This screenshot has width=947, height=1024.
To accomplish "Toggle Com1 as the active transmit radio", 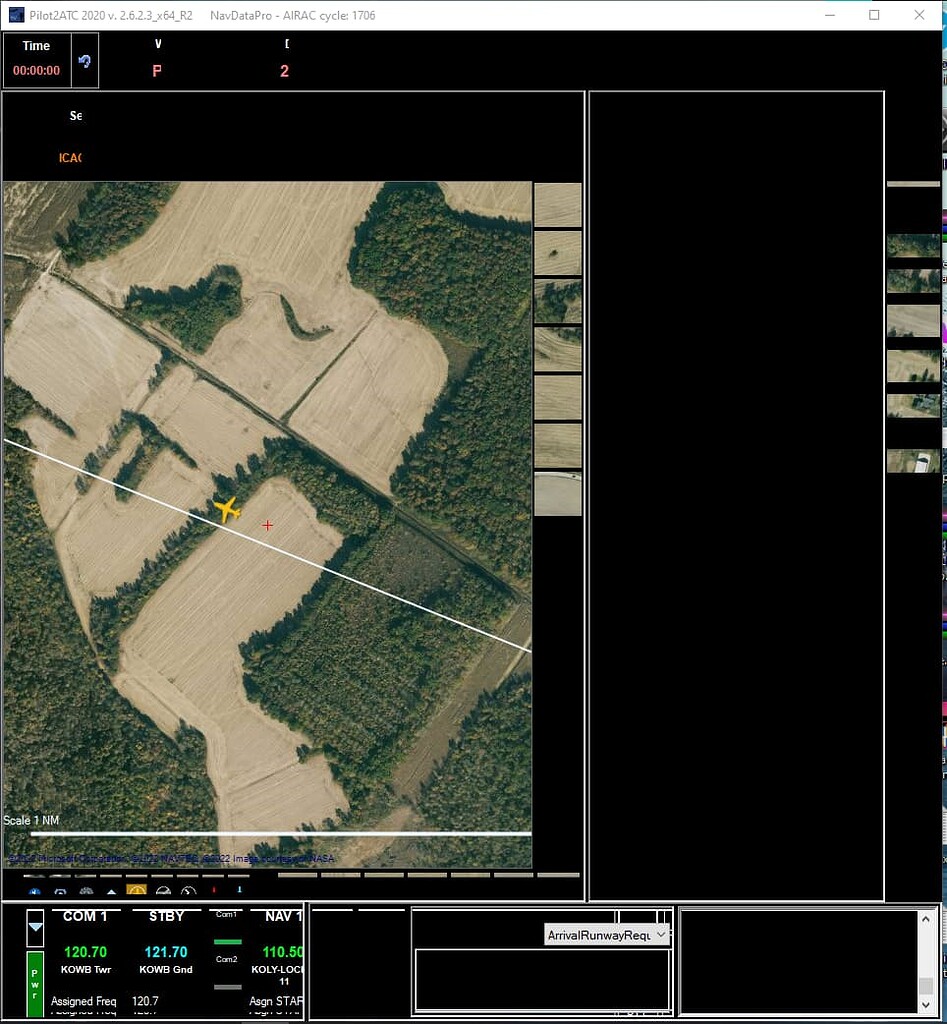I will [225, 941].
